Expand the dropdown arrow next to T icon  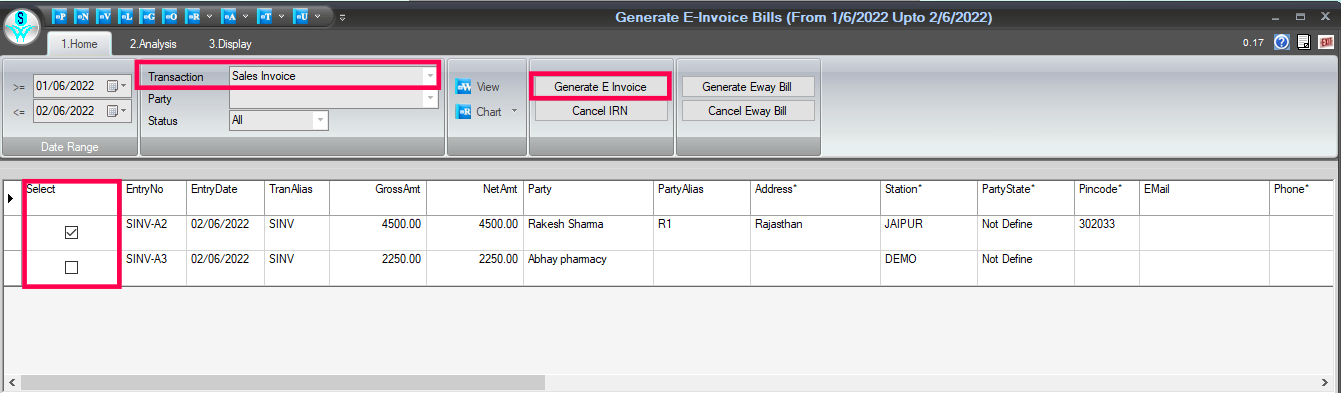[x=280, y=16]
